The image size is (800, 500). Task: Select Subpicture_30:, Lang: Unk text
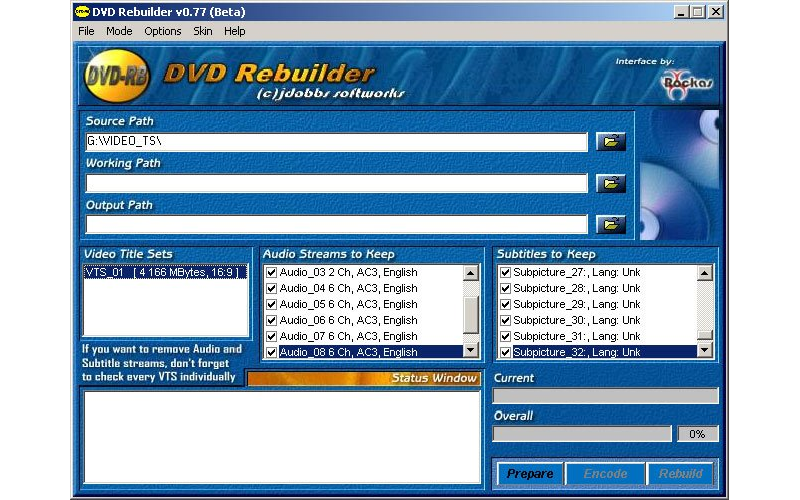(x=577, y=320)
